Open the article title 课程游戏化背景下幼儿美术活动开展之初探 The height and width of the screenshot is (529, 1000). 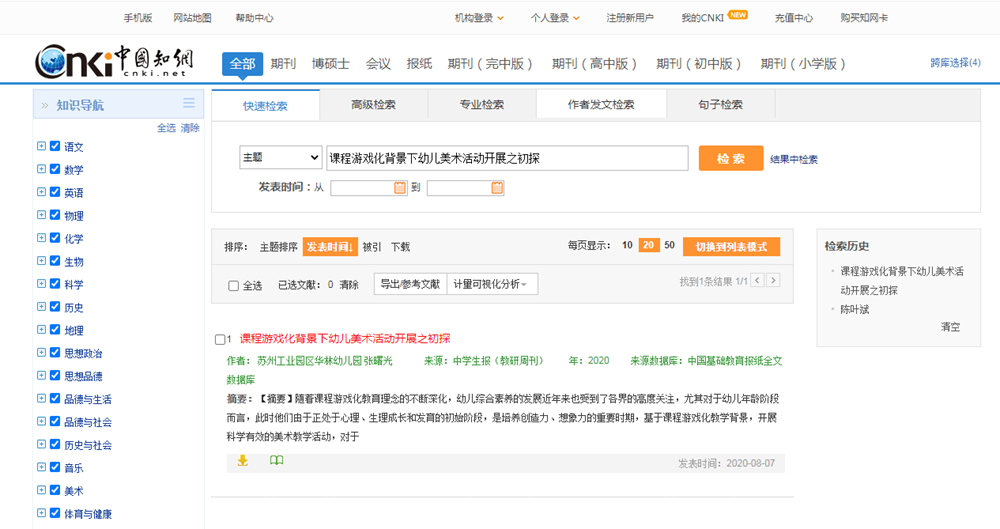[x=345, y=338]
